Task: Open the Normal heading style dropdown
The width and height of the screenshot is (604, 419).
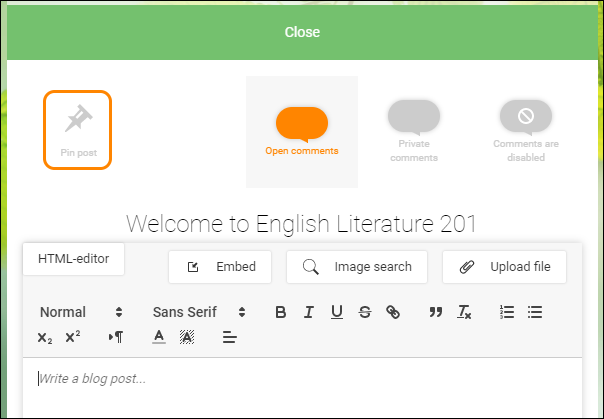Action: coord(81,312)
